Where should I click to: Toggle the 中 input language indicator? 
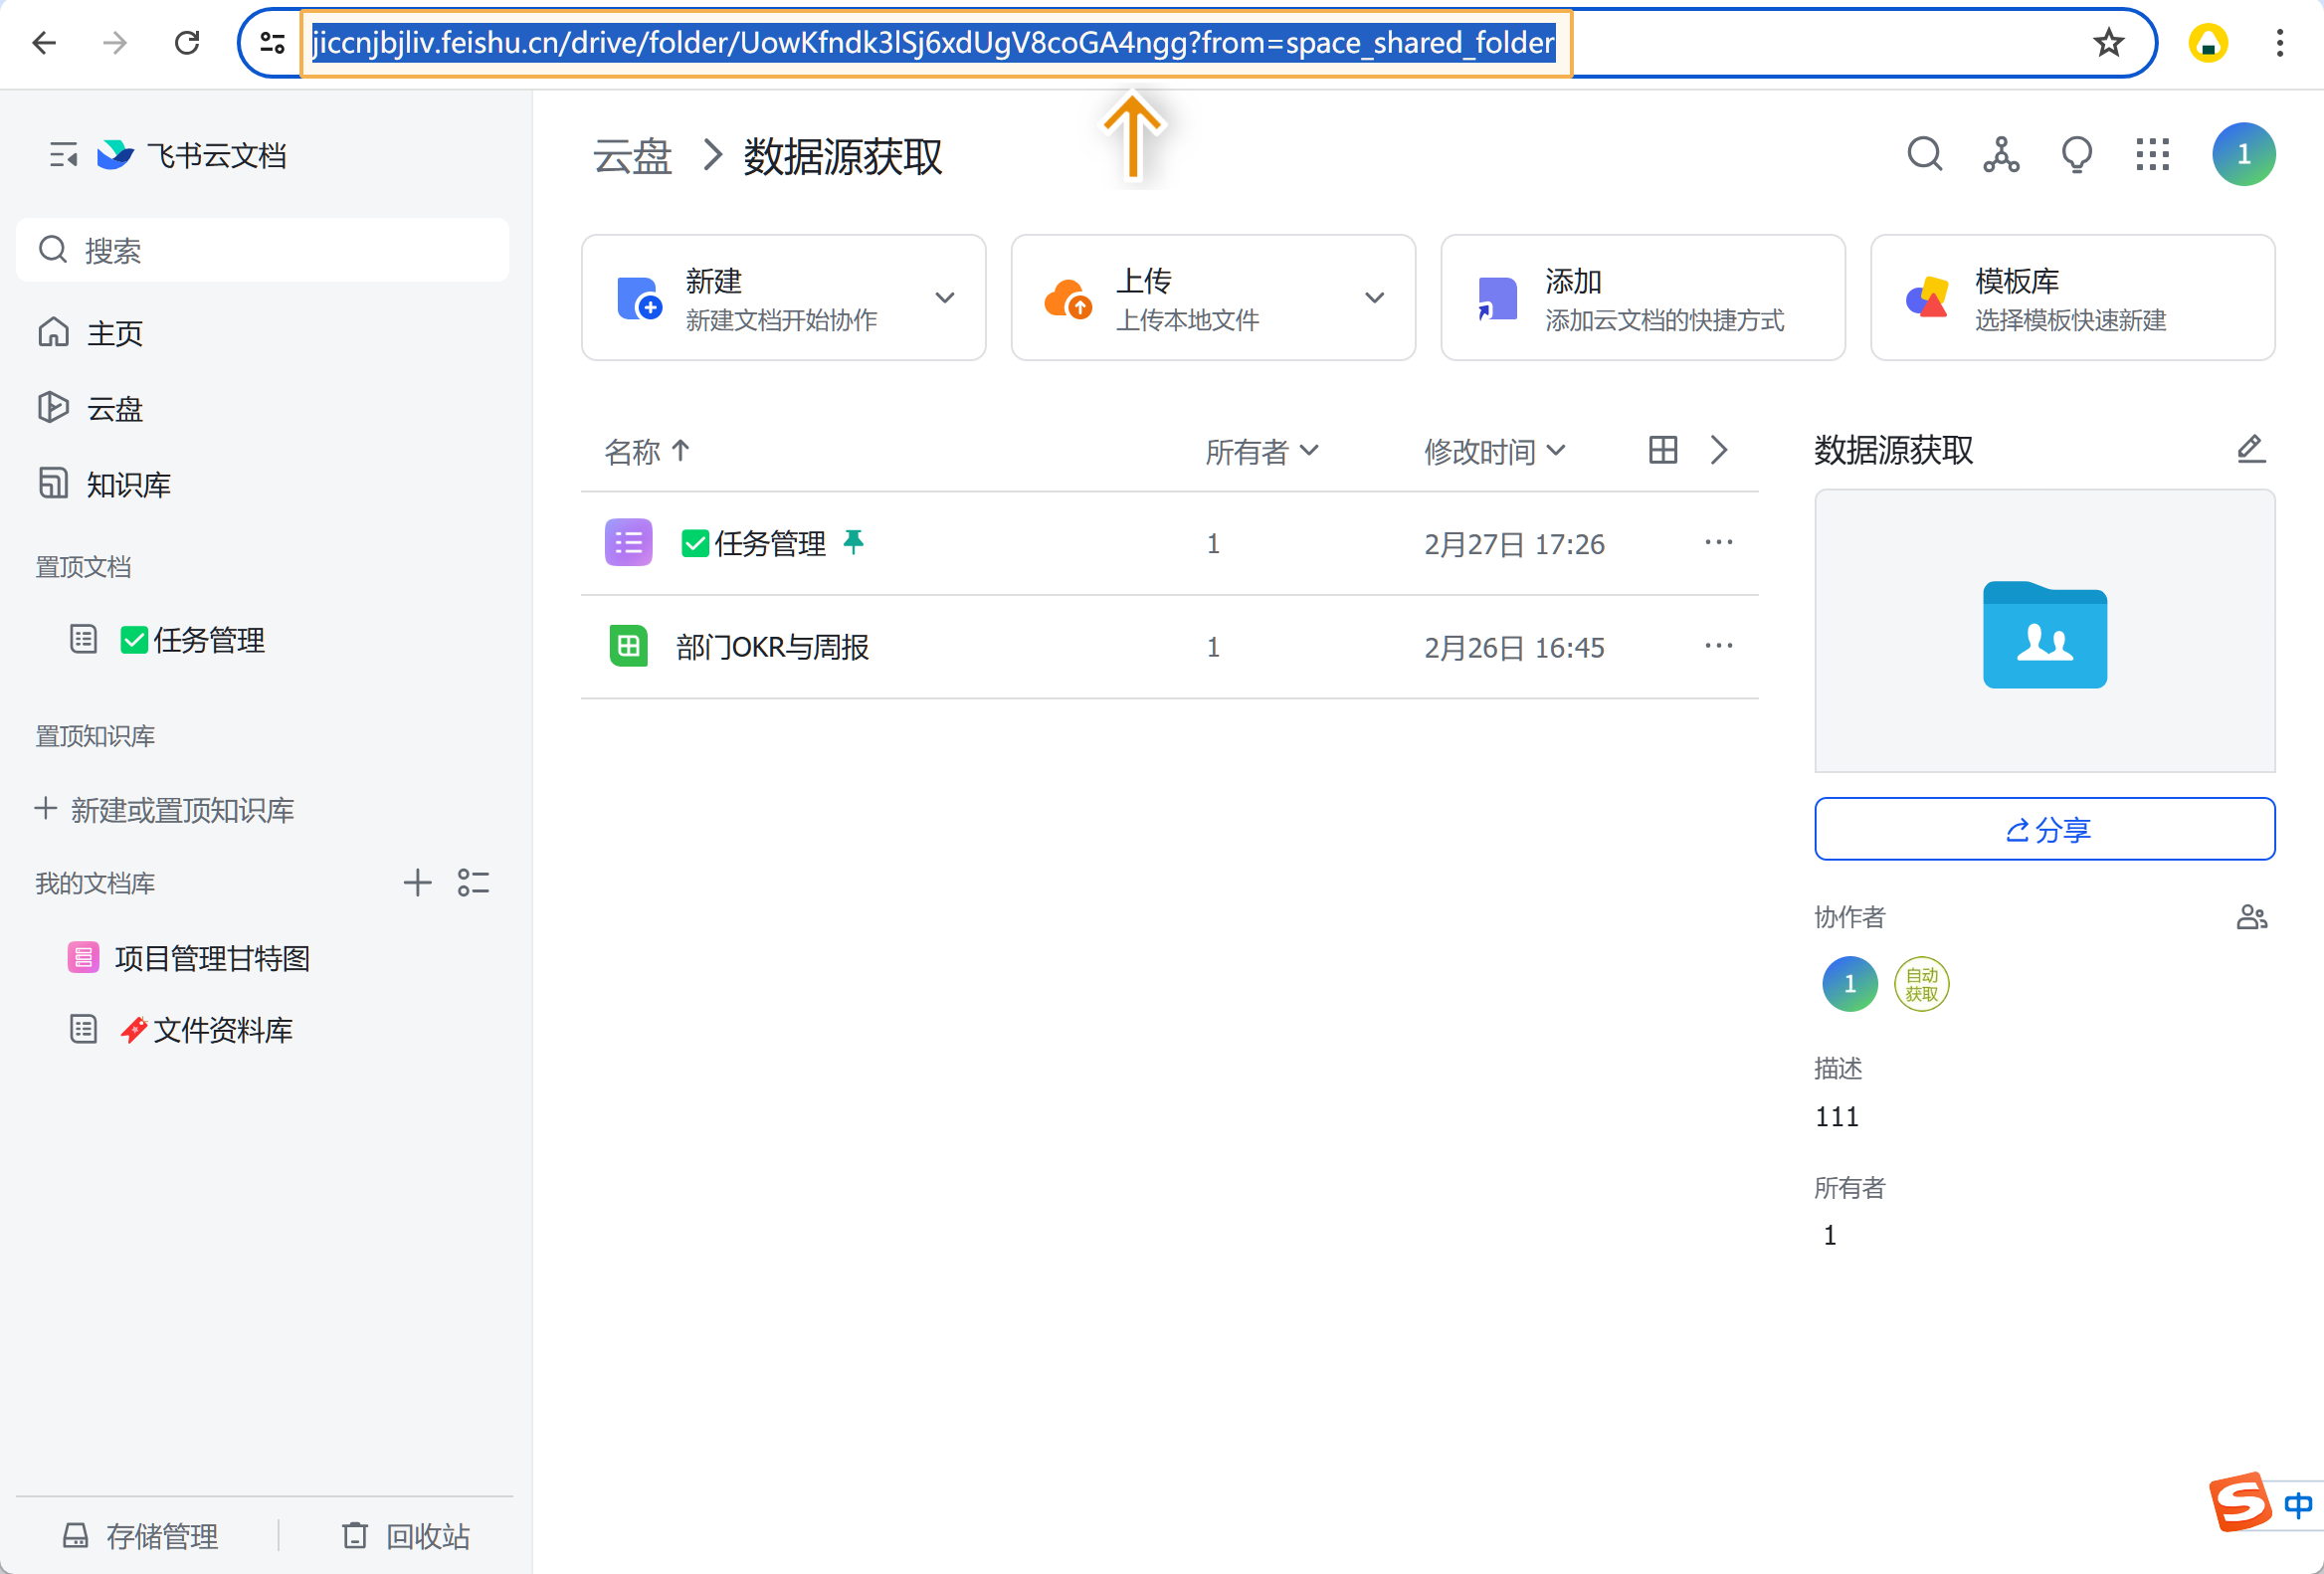(2298, 1504)
